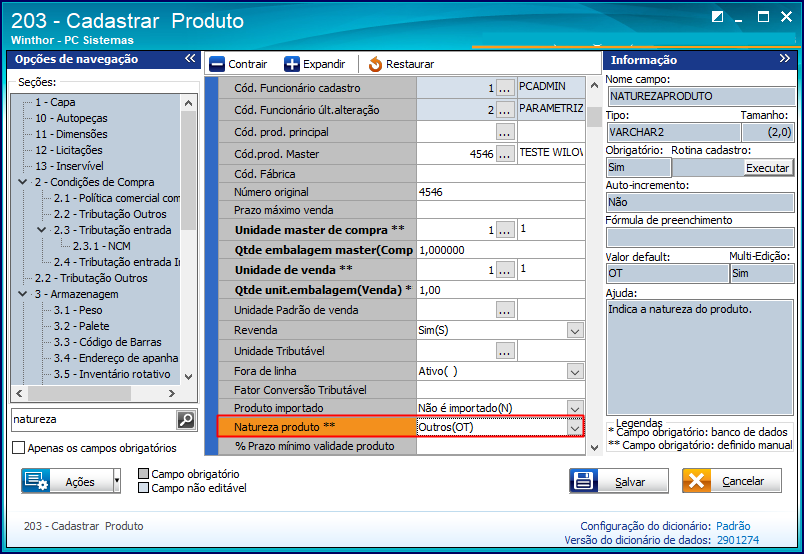Open lookup for Cód. prod. principal
Image resolution: width=804 pixels, height=554 pixels.
505,132
